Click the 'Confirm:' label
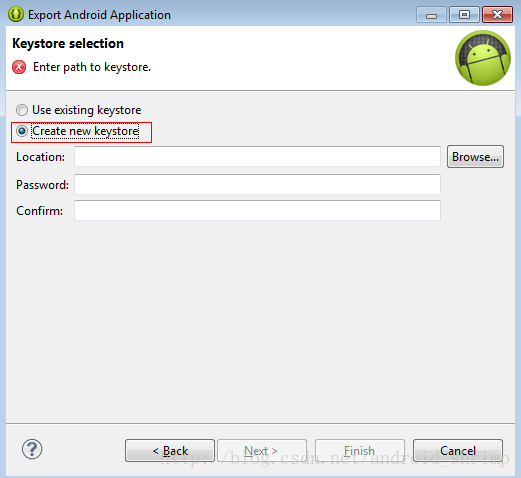Screen dimensions: 521x478 40,211
